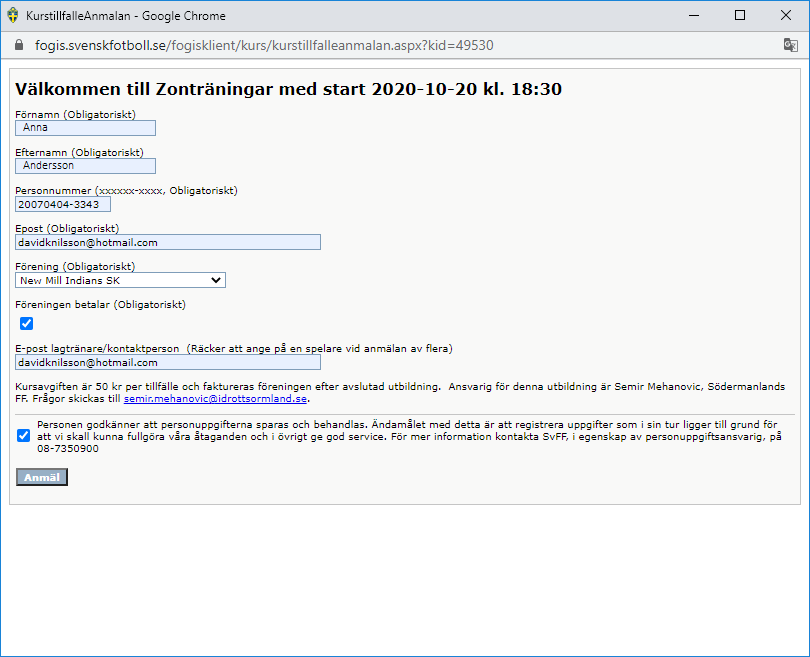Click the Personen godkänner consent text
The image size is (810, 657).
click(x=400, y=436)
